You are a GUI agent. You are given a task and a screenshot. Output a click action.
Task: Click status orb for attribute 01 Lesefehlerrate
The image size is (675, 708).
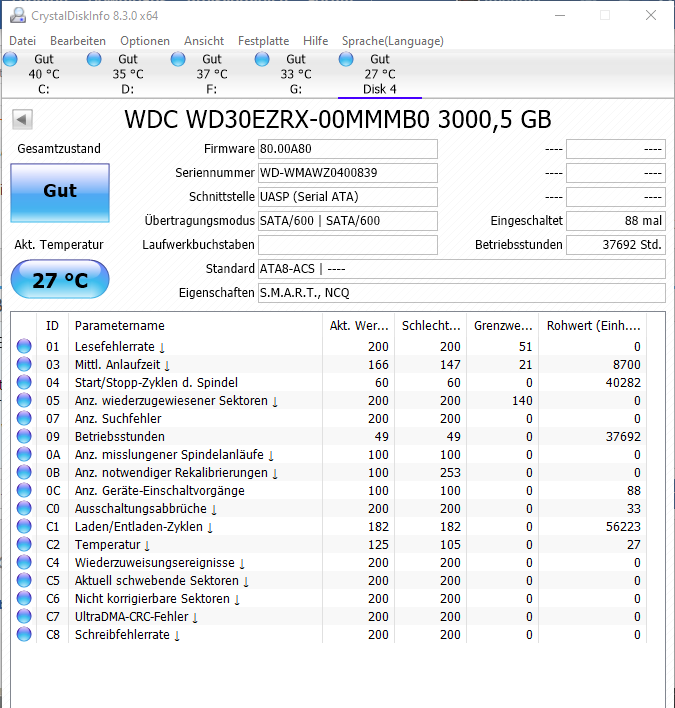24,346
